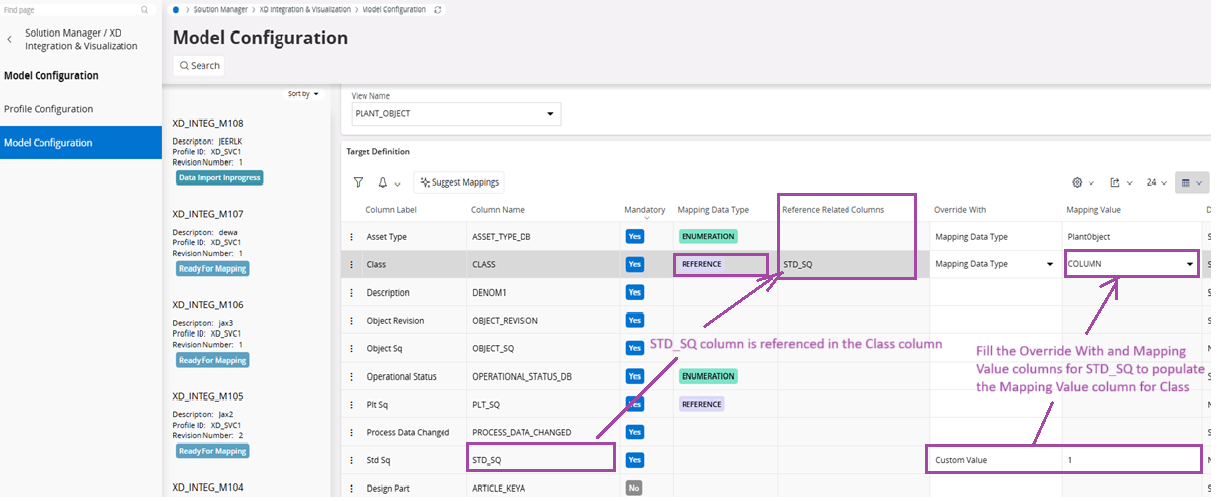
Task: Click the back arrow in sidebar
Action: pyautogui.click(x=10, y=39)
